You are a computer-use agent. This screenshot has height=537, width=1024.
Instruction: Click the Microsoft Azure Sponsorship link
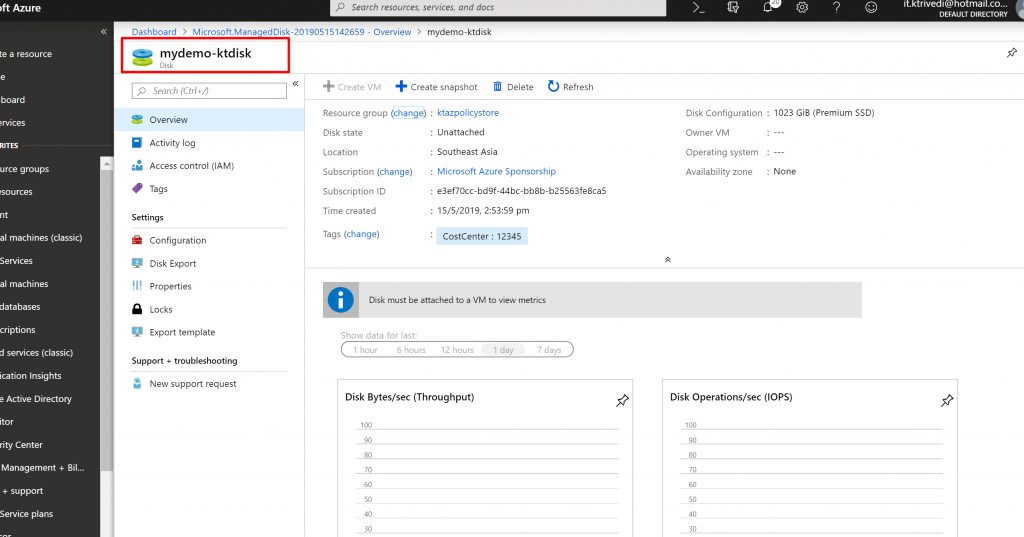click(496, 172)
